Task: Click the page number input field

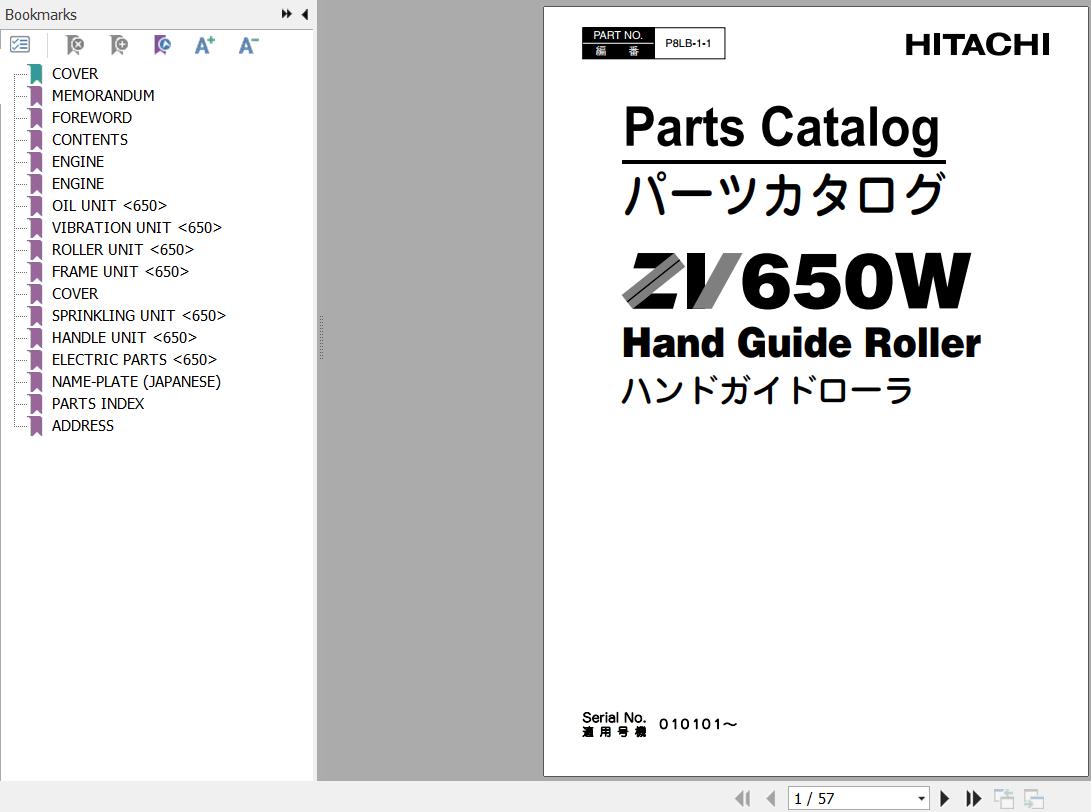Action: click(x=850, y=798)
